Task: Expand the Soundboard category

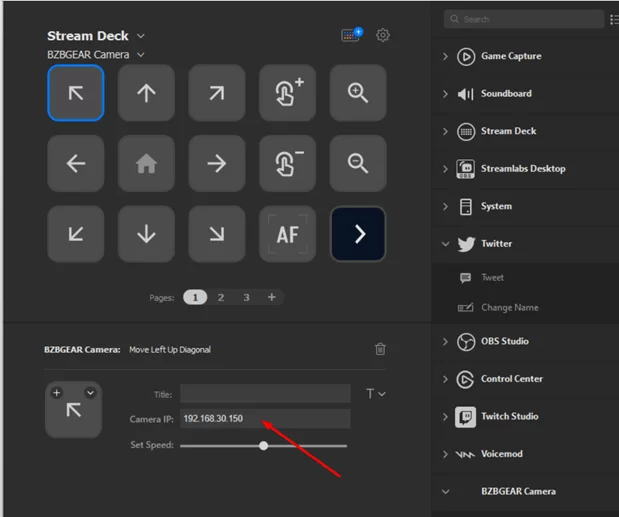Action: [445, 94]
